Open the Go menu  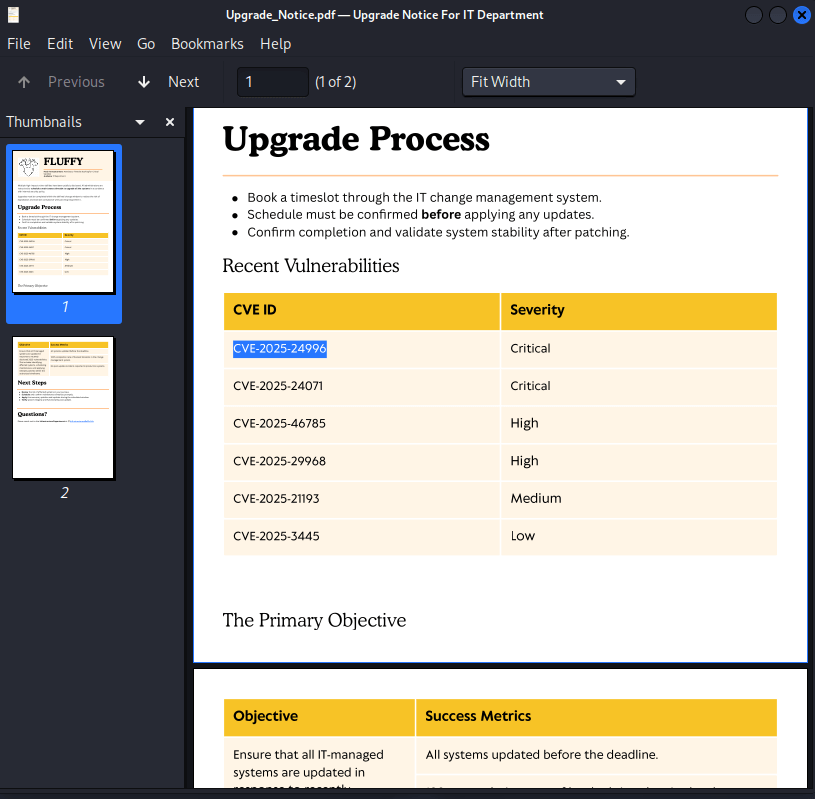point(146,44)
